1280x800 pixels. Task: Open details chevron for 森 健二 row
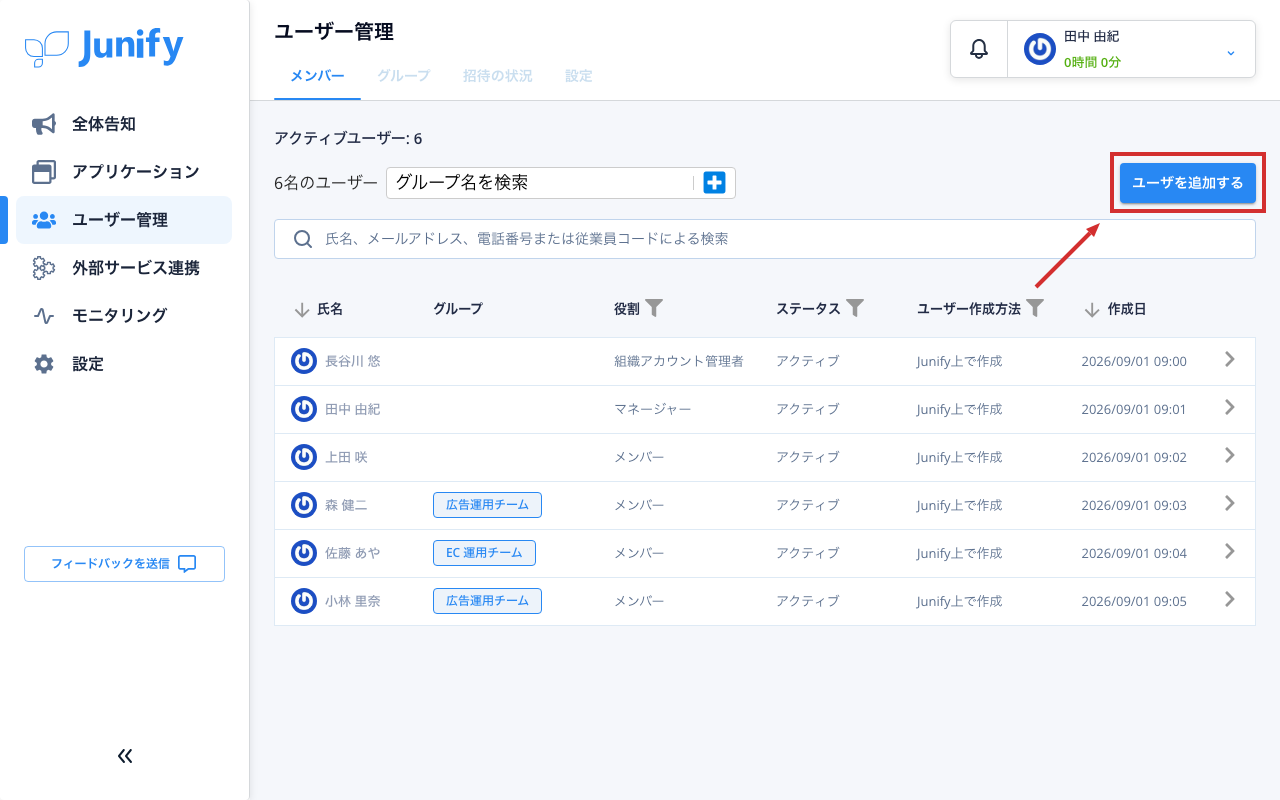tap(1230, 504)
